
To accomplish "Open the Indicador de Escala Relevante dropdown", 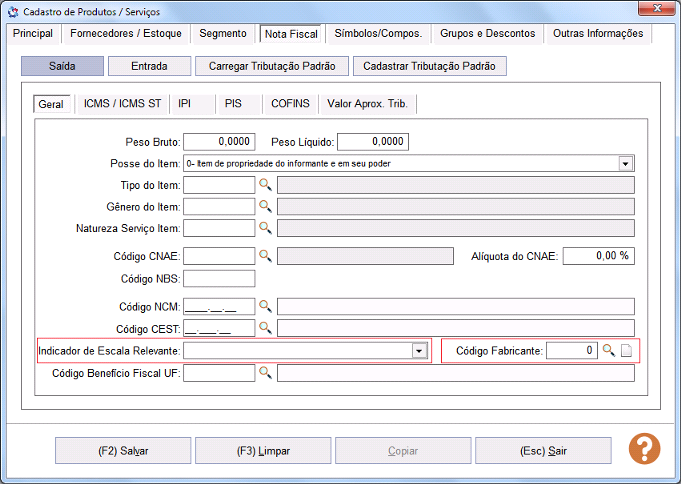I will 419,351.
